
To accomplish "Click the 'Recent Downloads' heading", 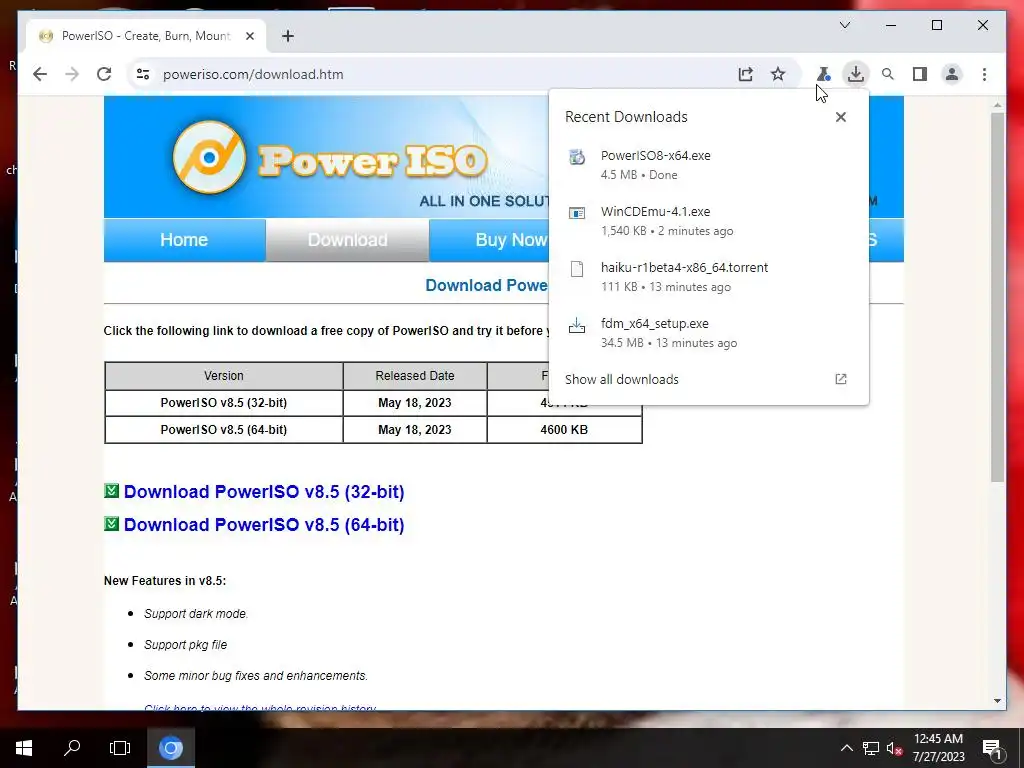I will 626,117.
